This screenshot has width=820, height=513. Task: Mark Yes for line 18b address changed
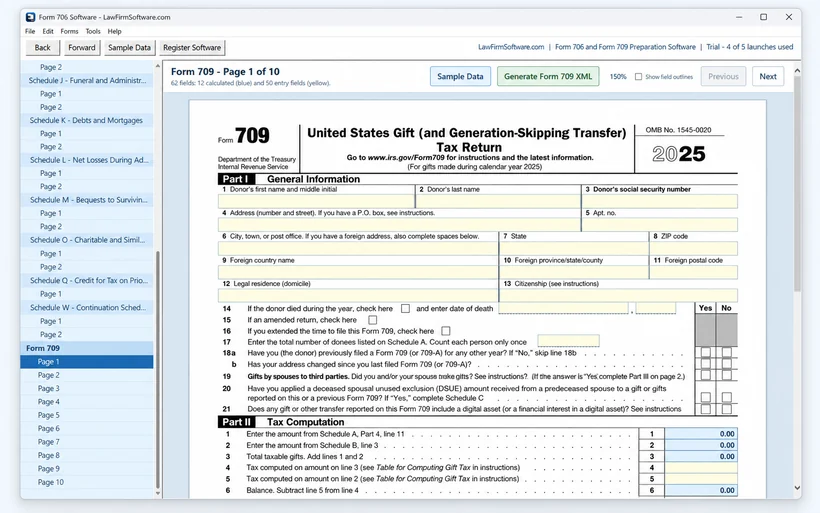(x=705, y=364)
